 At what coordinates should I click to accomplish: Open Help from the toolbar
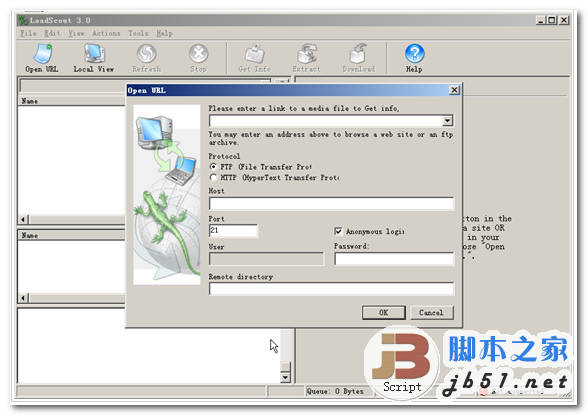tap(414, 58)
